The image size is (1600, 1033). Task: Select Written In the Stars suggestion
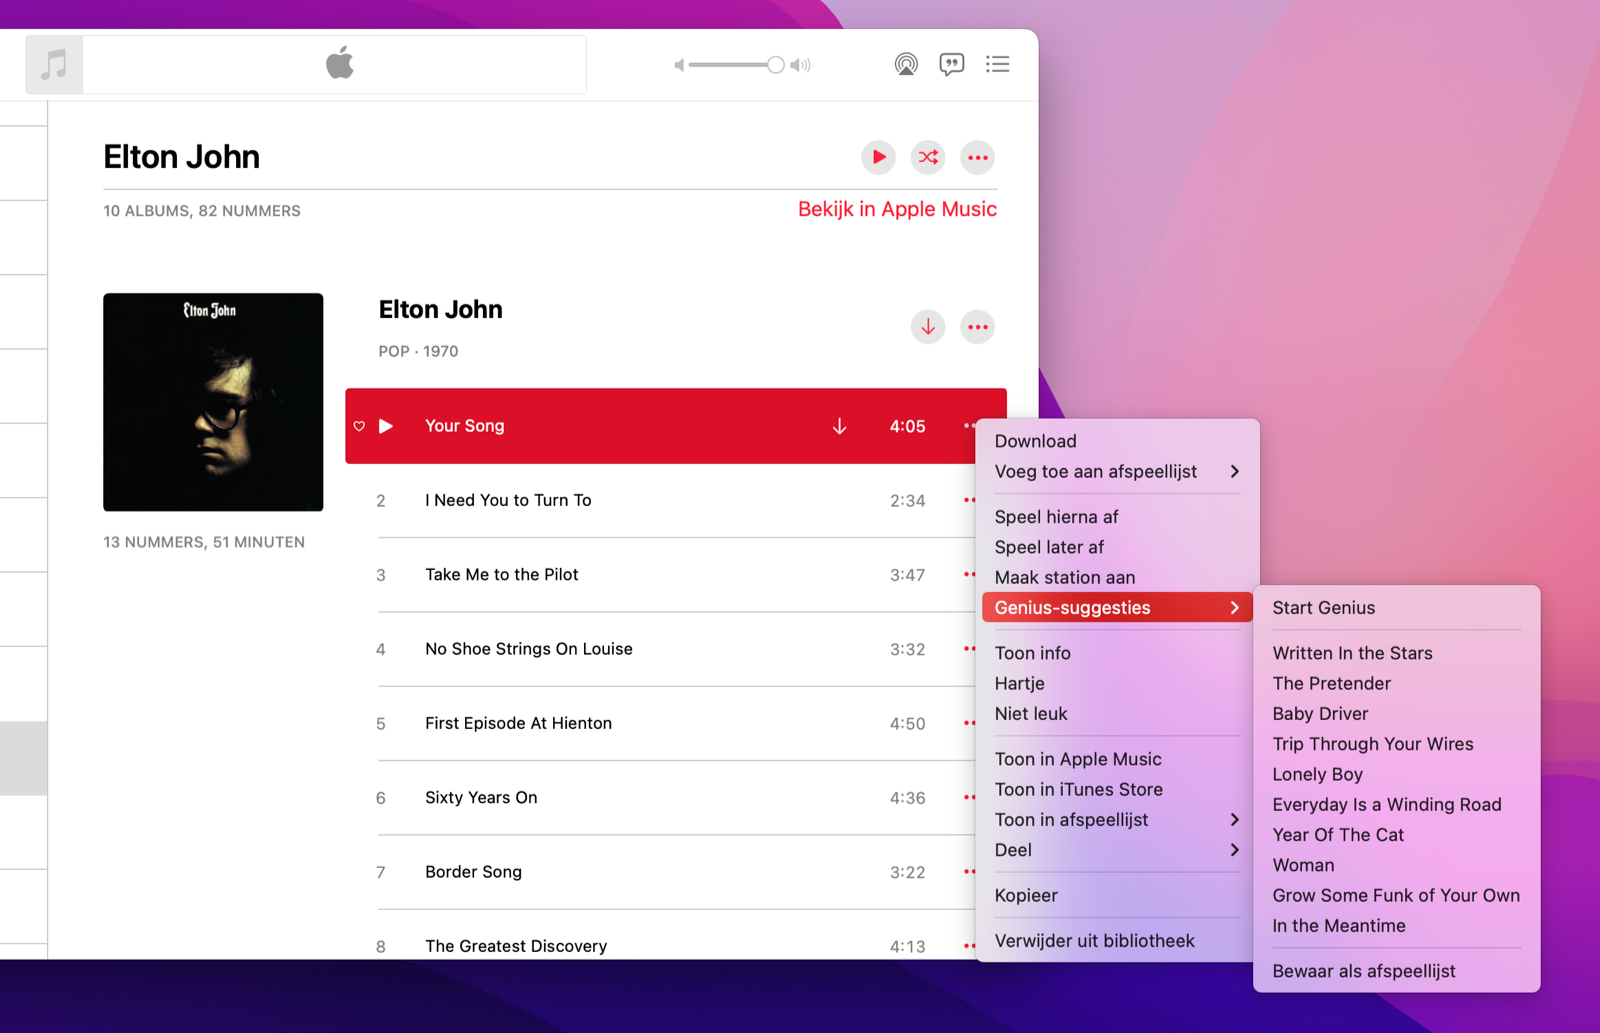[1396, 653]
